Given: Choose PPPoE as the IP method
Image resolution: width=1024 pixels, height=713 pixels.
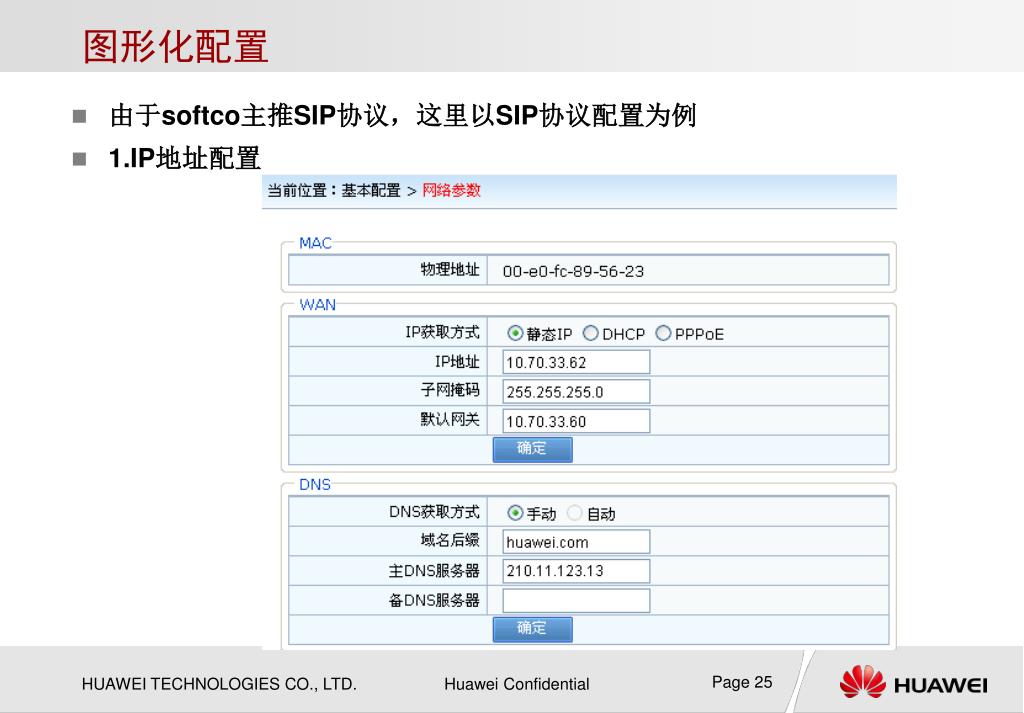Looking at the screenshot, I should click(x=663, y=333).
